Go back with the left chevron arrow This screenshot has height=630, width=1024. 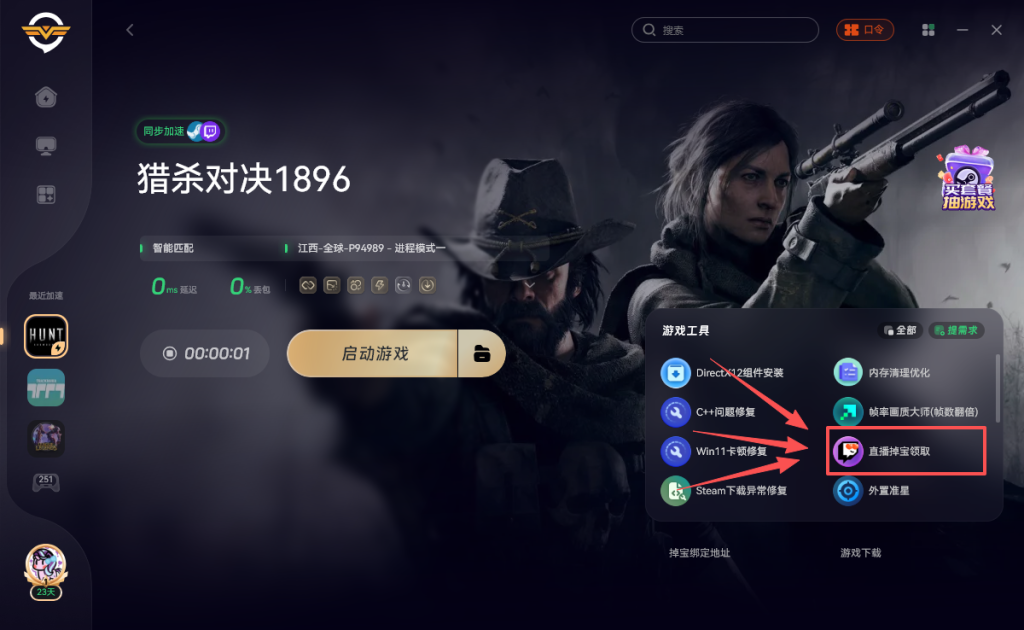(130, 30)
